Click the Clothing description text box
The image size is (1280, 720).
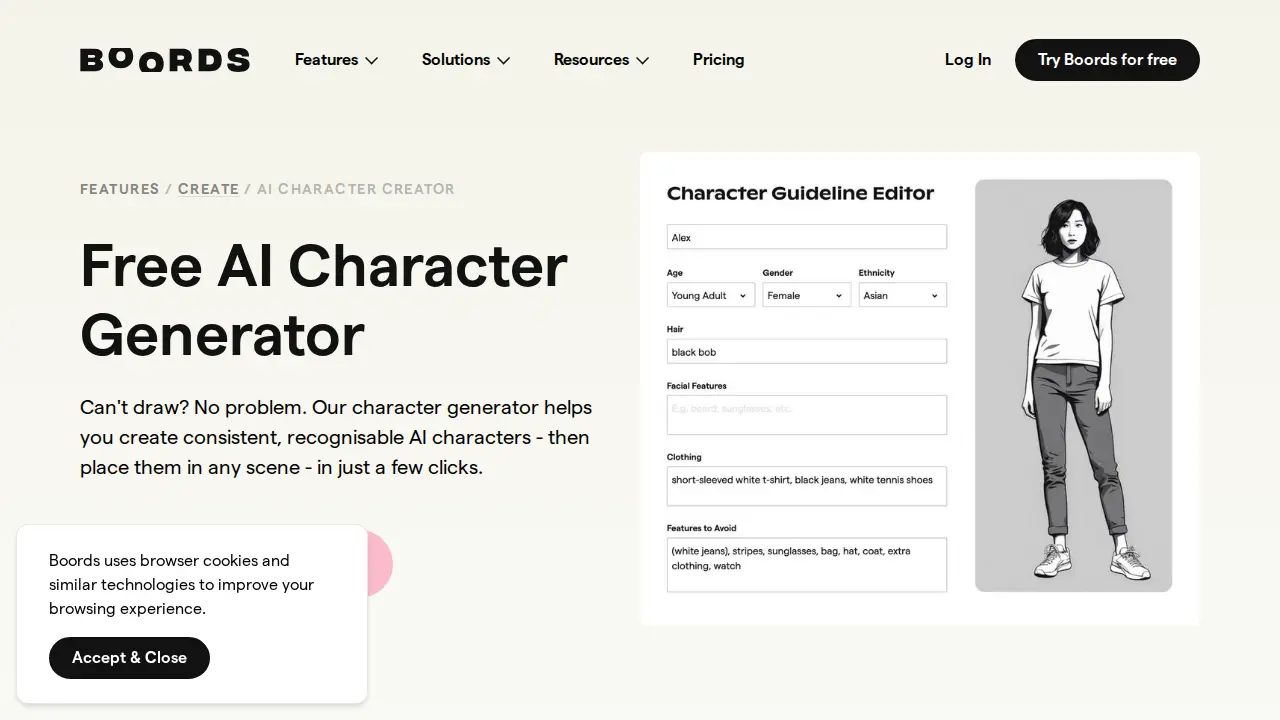[806, 487]
